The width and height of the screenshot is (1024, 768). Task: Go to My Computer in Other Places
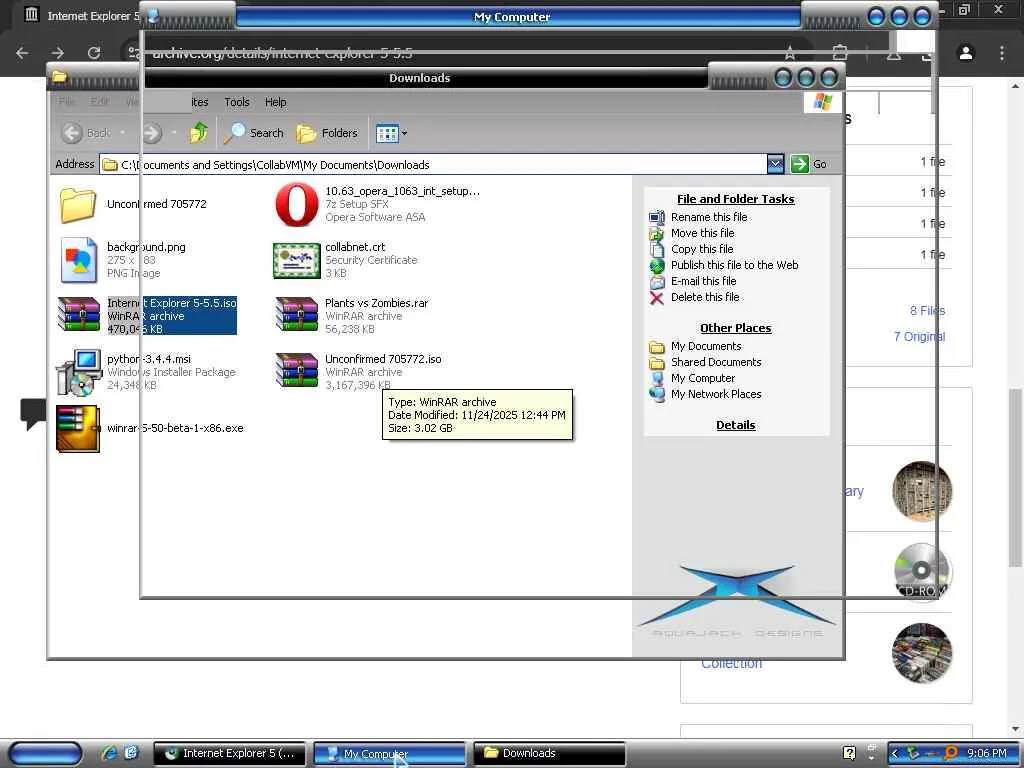tap(703, 378)
